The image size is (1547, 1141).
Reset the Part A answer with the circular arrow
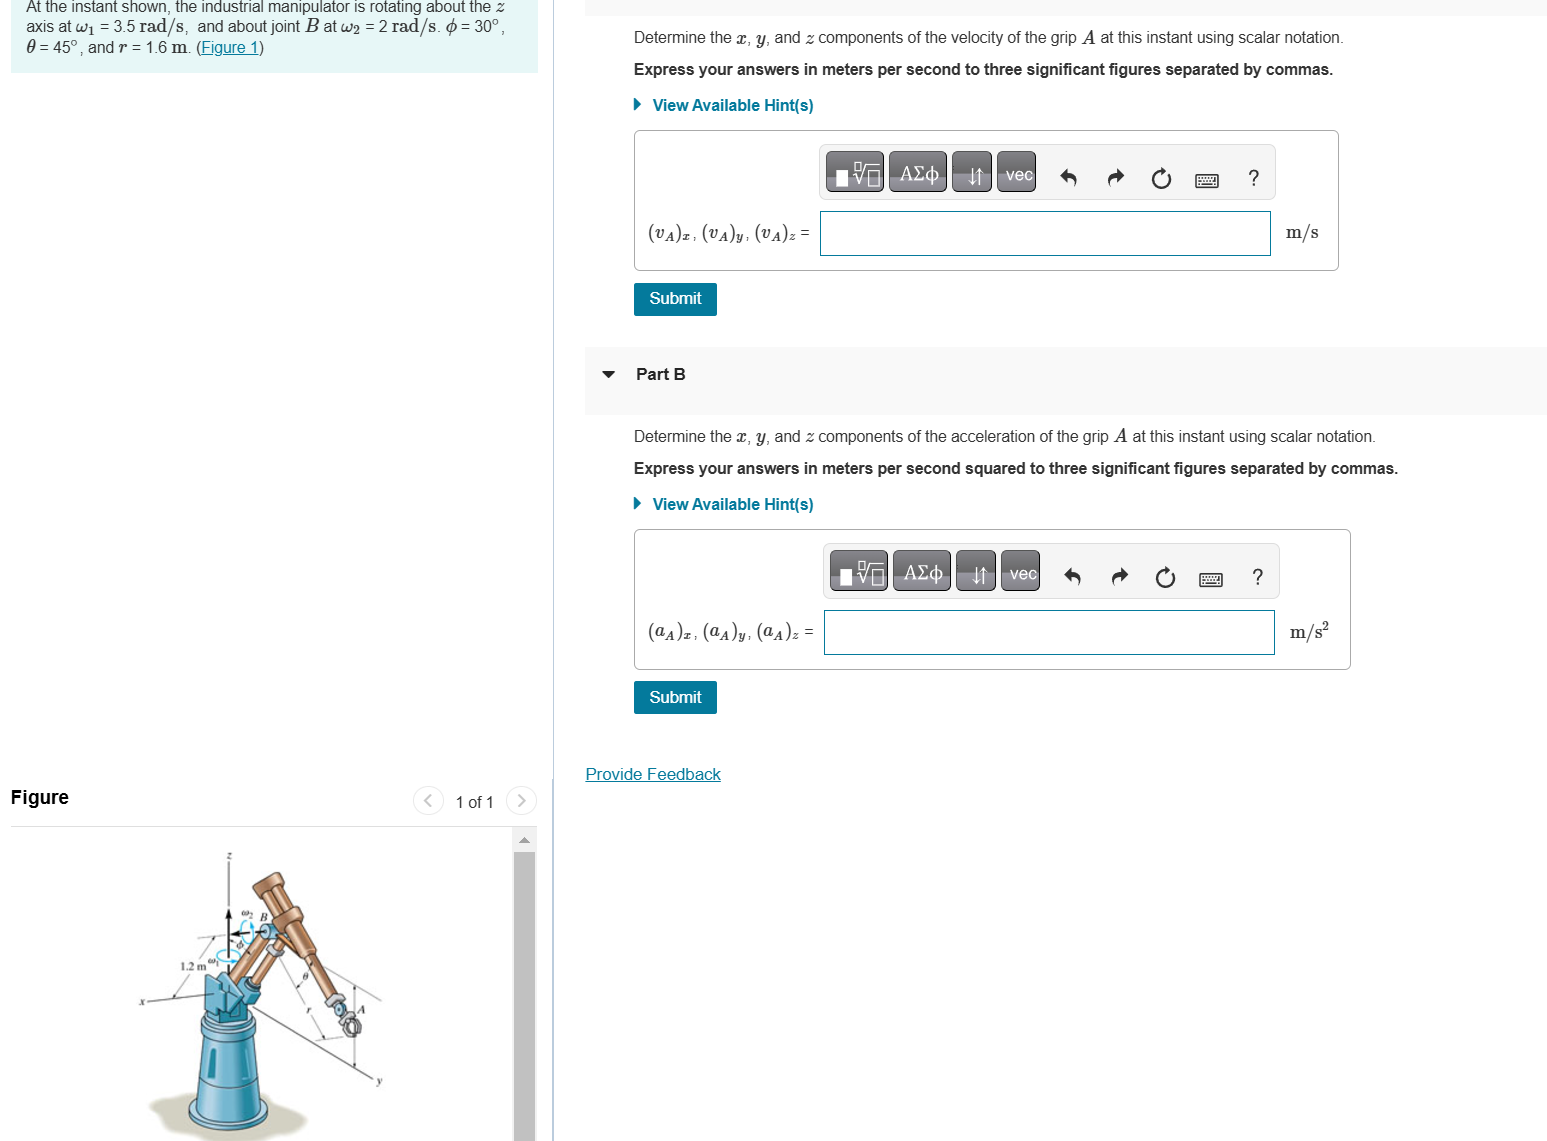pos(1160,179)
